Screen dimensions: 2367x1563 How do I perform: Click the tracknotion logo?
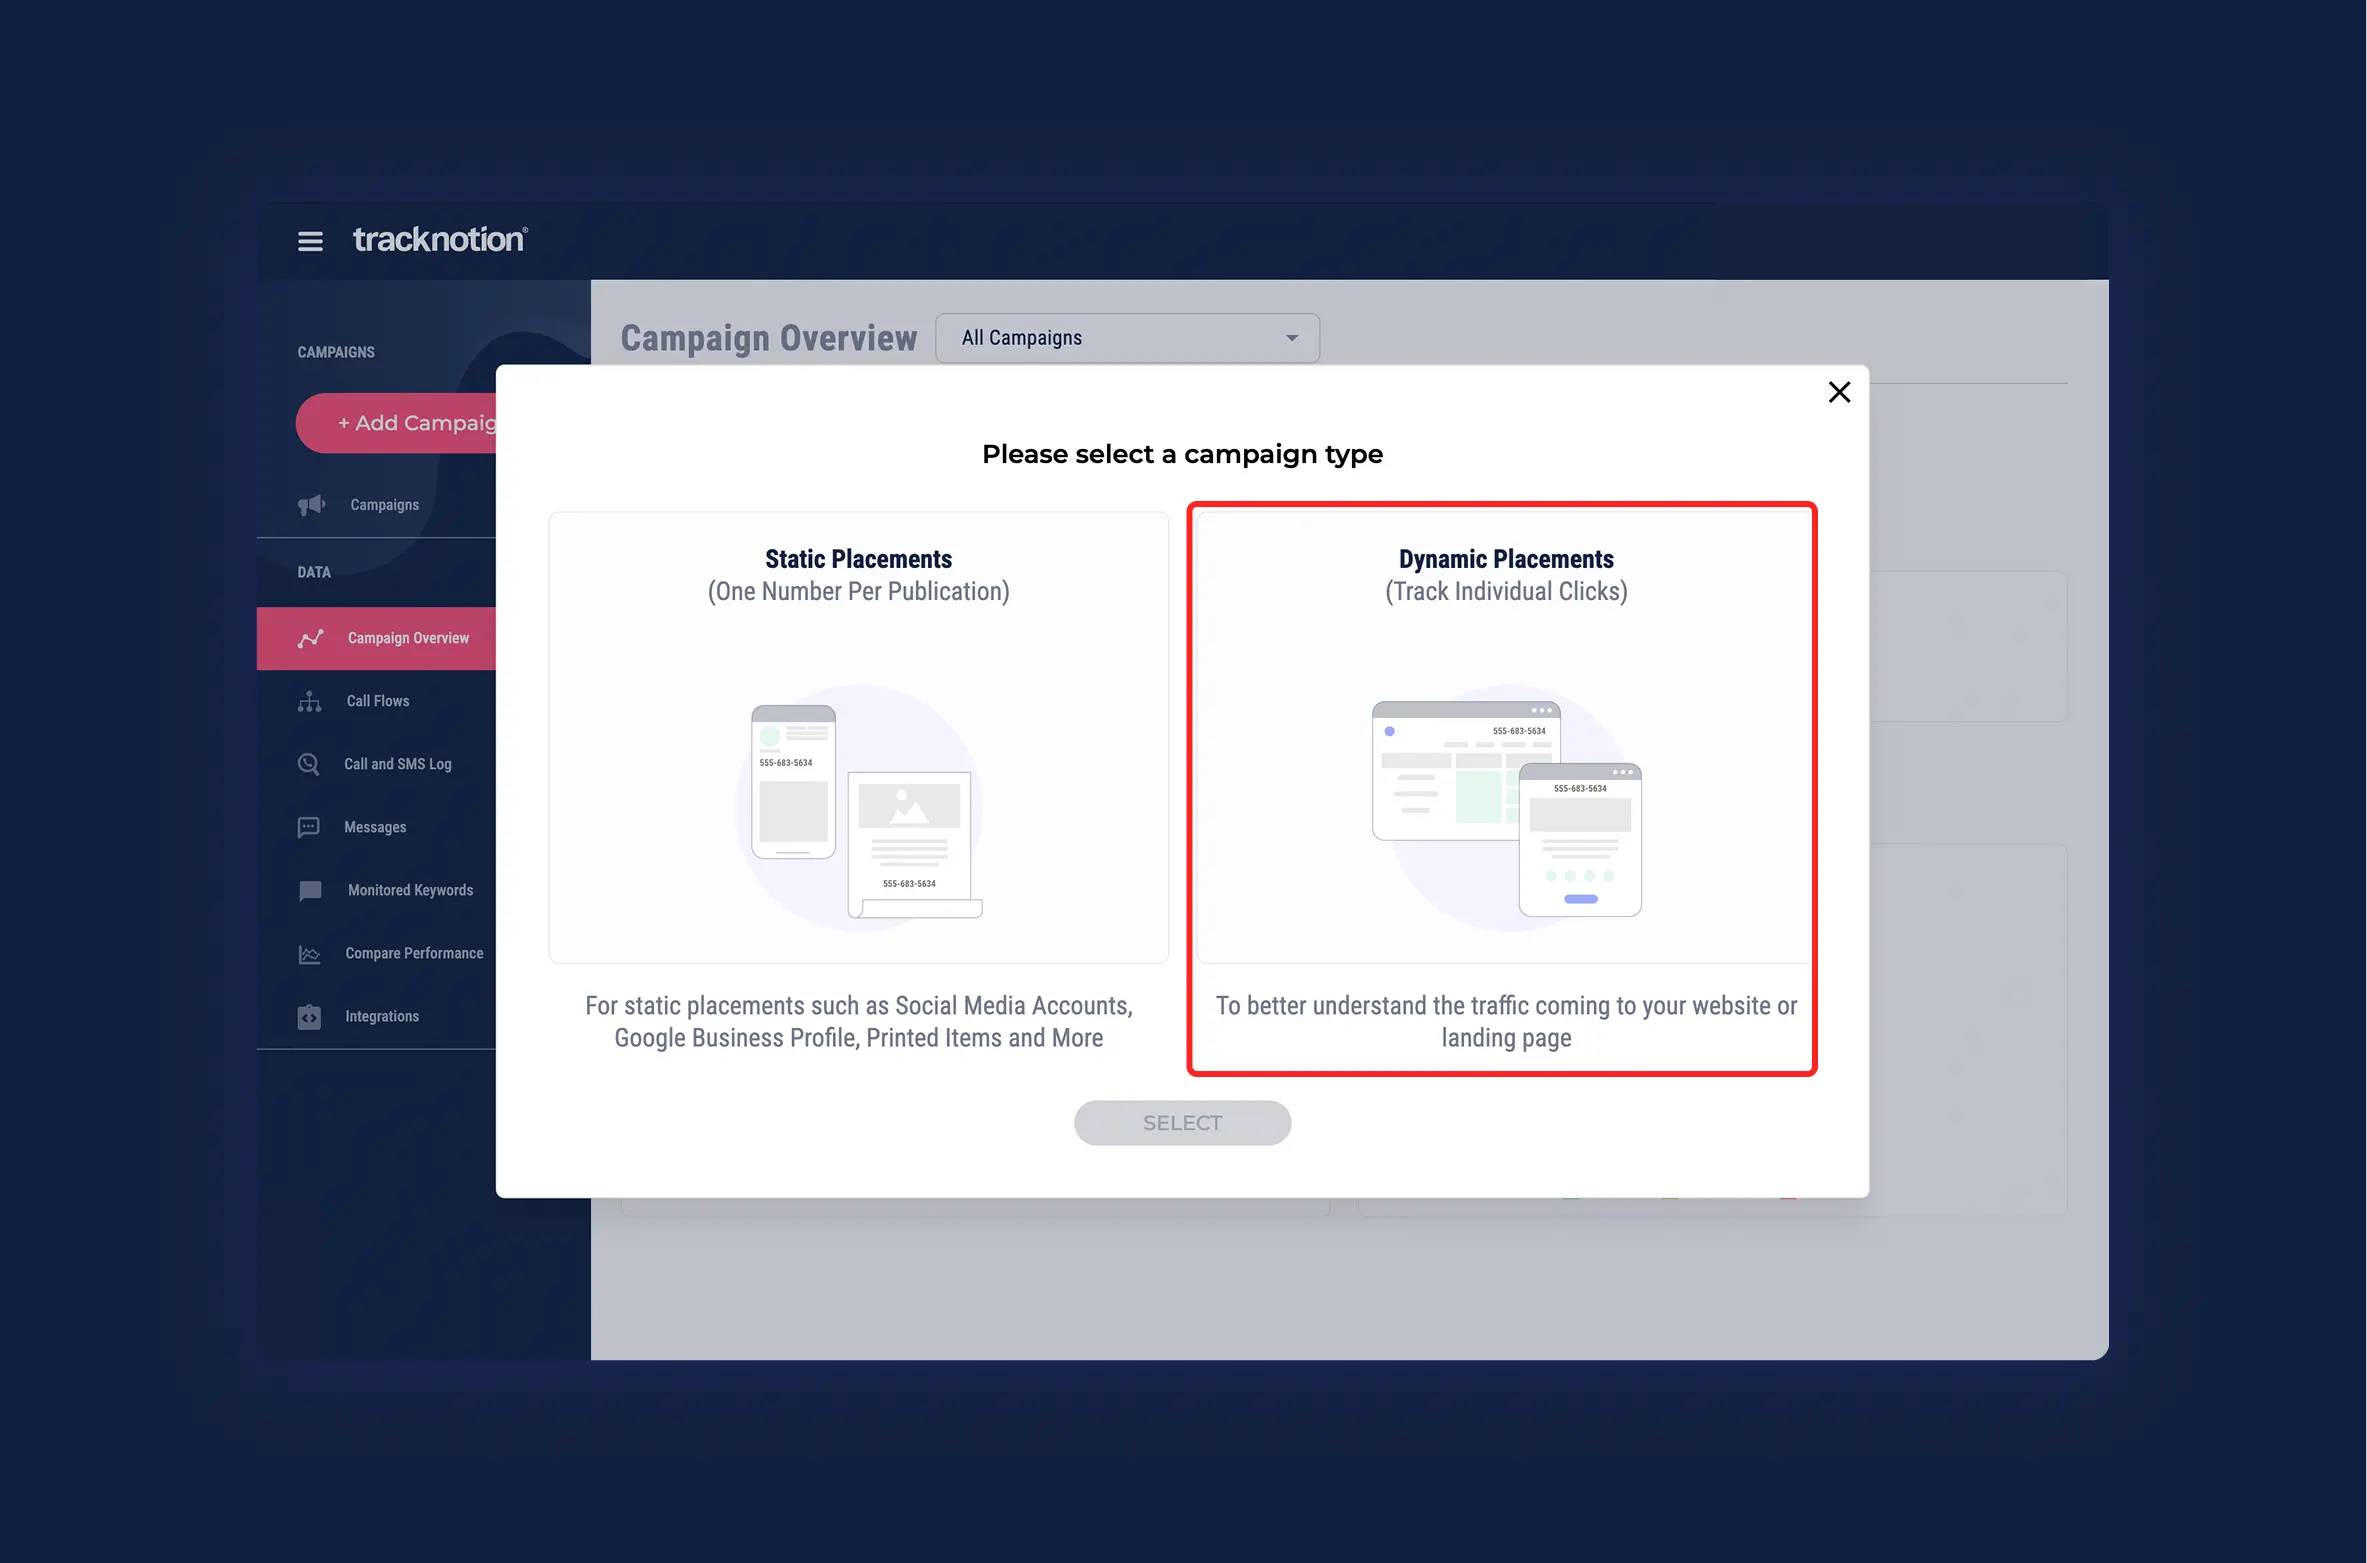click(439, 239)
